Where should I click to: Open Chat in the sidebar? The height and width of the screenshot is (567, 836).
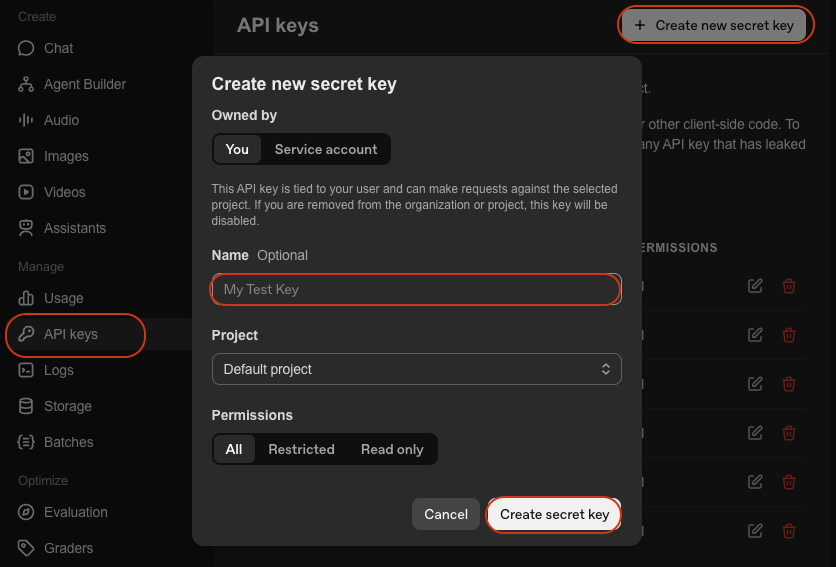click(45, 48)
